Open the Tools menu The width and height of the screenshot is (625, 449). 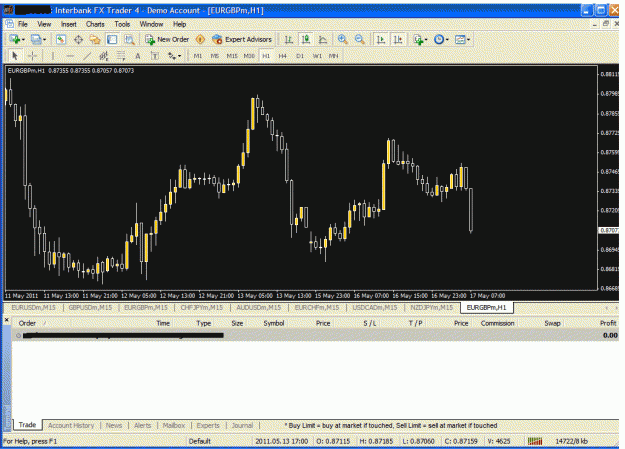pos(122,24)
